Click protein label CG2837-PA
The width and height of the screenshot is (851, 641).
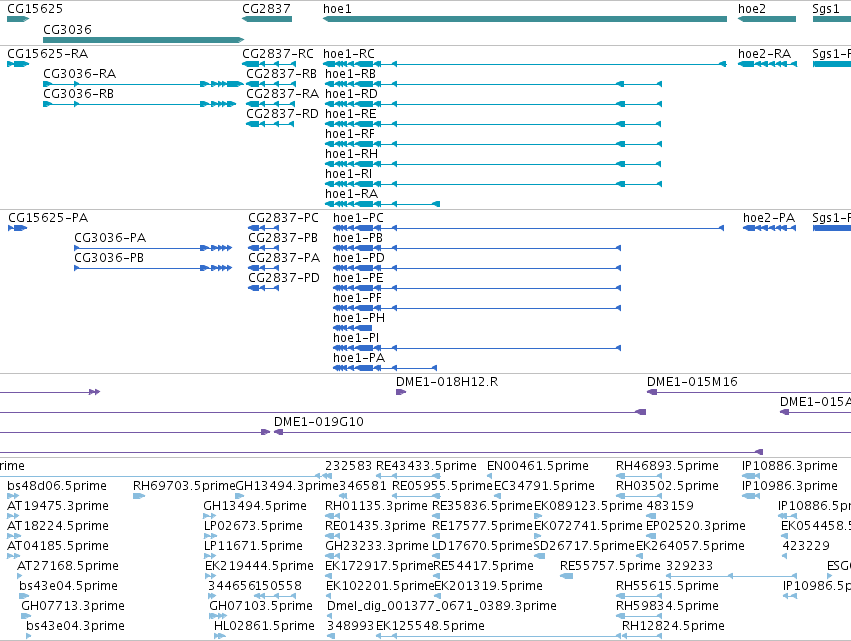tap(284, 258)
